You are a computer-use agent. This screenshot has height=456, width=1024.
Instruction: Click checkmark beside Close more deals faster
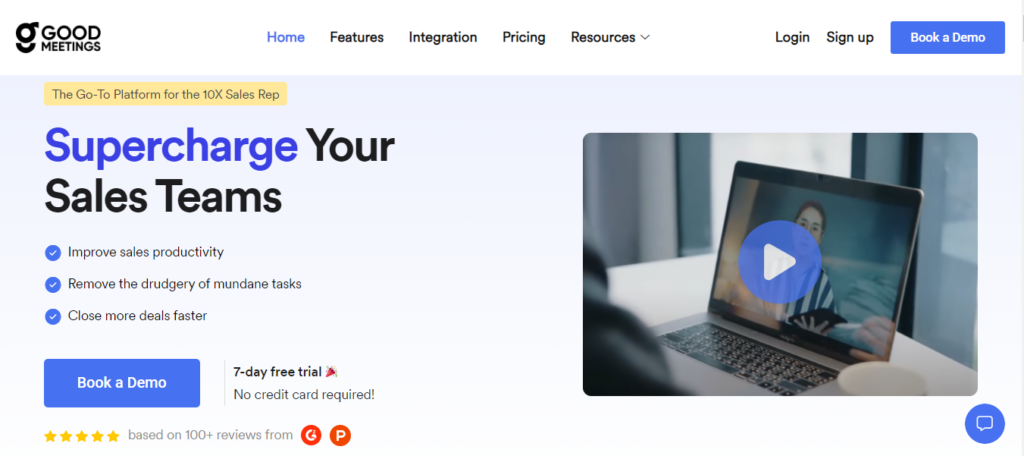coord(53,317)
